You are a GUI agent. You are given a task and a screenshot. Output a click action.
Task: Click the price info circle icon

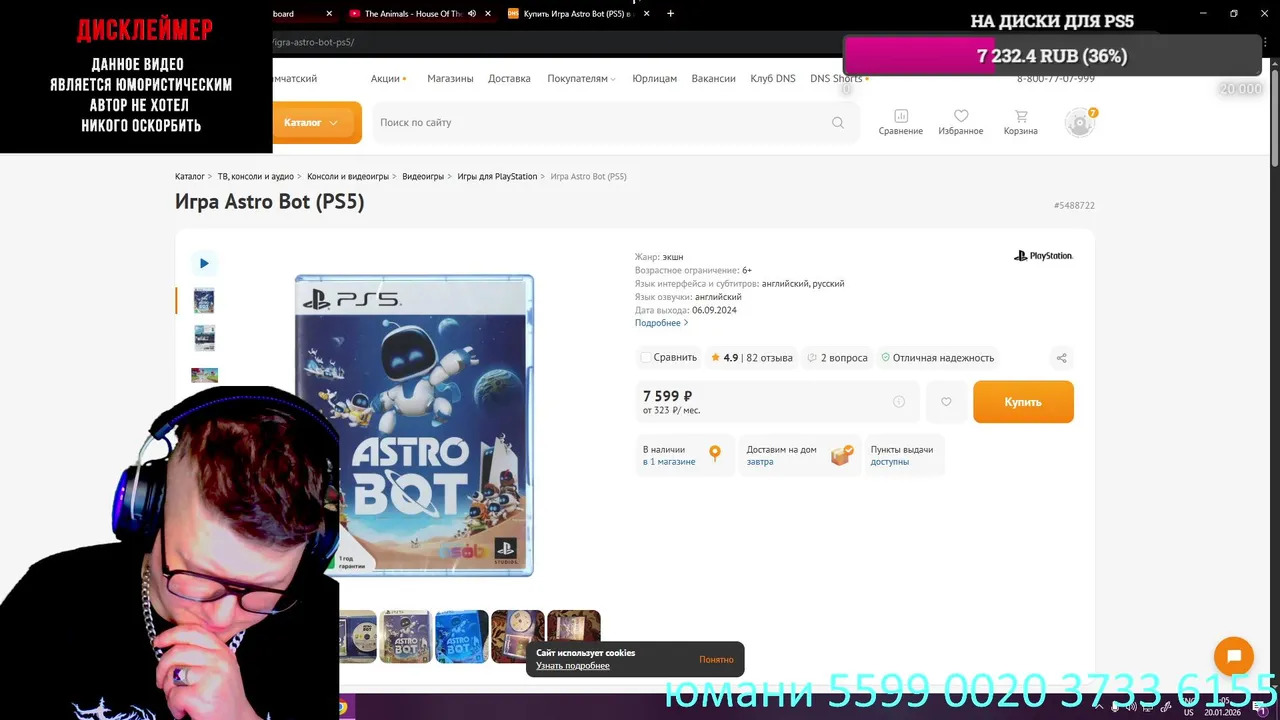[899, 402]
